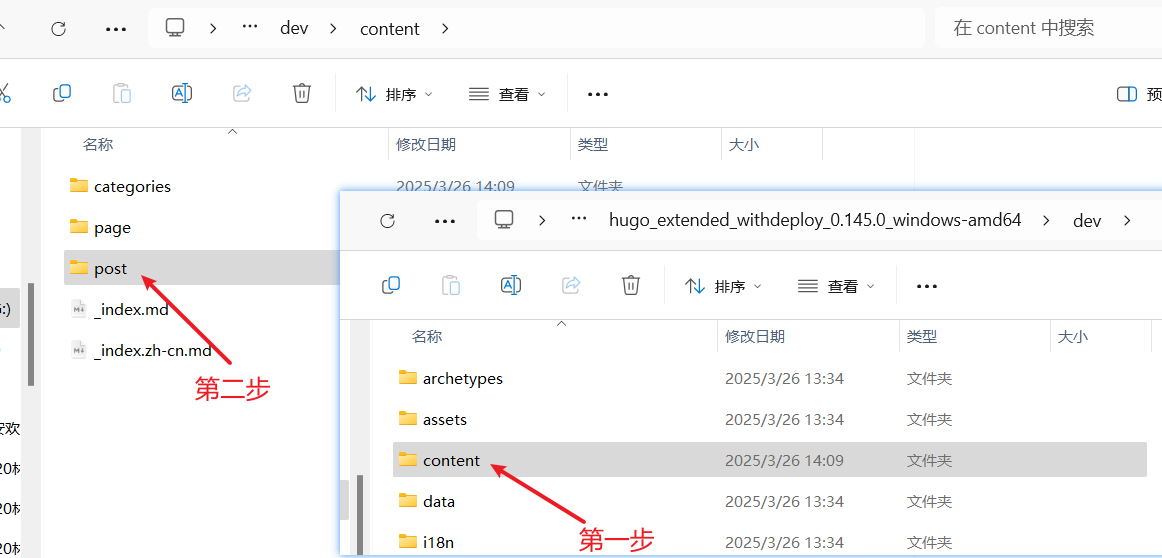Select the _index.zh-cn.md file
The width and height of the screenshot is (1162, 558).
coord(152,350)
